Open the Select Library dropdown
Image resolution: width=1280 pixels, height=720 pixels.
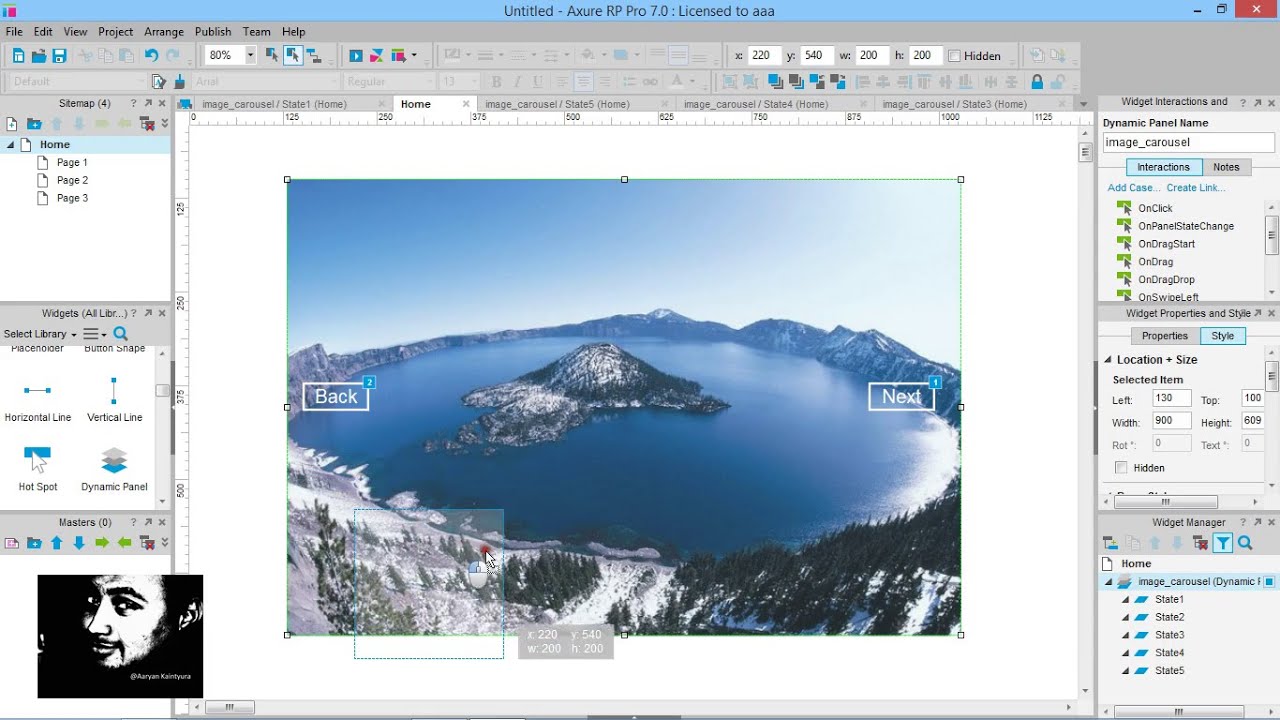(x=41, y=334)
